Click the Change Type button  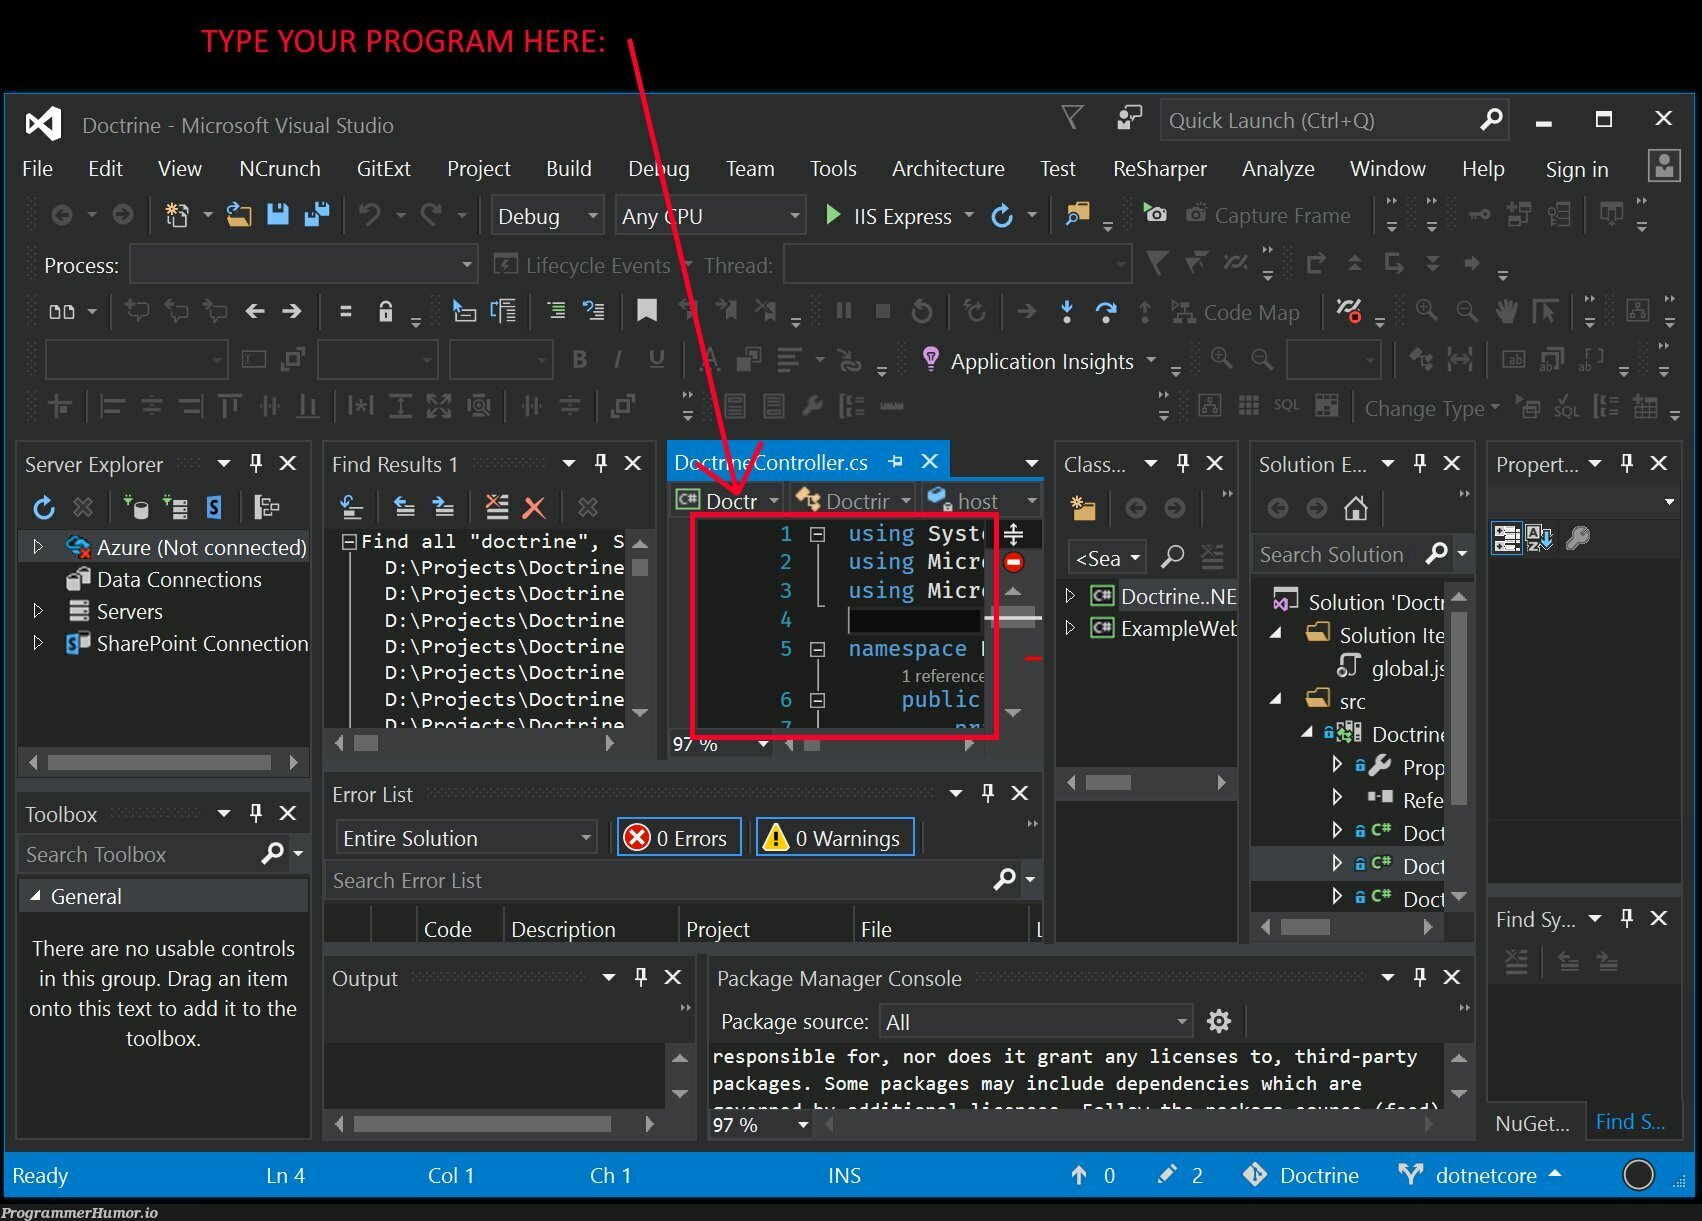click(1432, 408)
